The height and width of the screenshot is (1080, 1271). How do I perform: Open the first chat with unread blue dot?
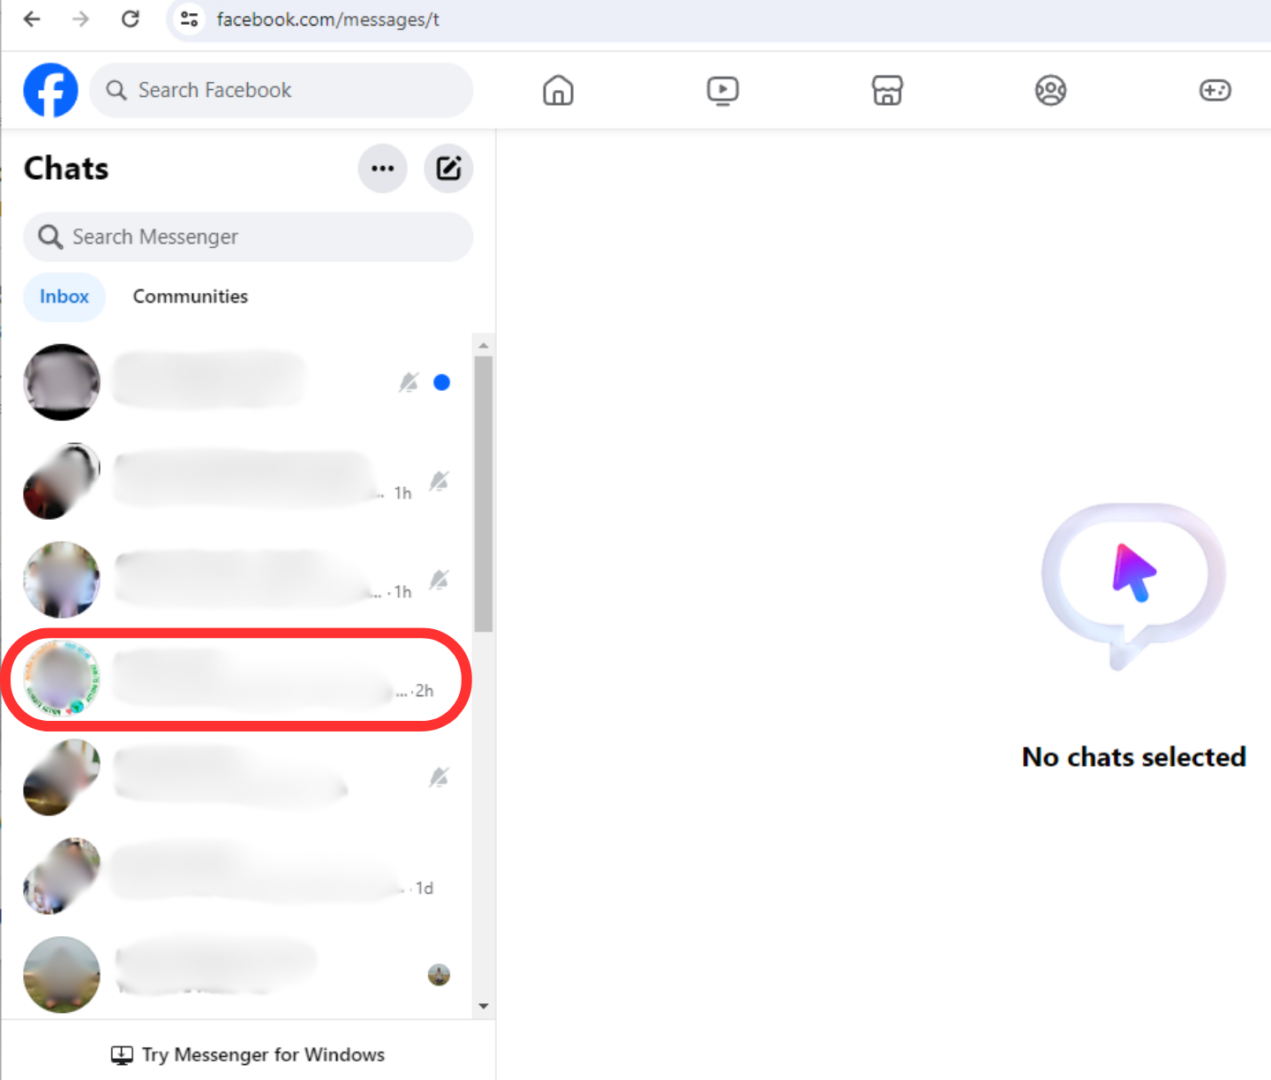pyautogui.click(x=236, y=382)
